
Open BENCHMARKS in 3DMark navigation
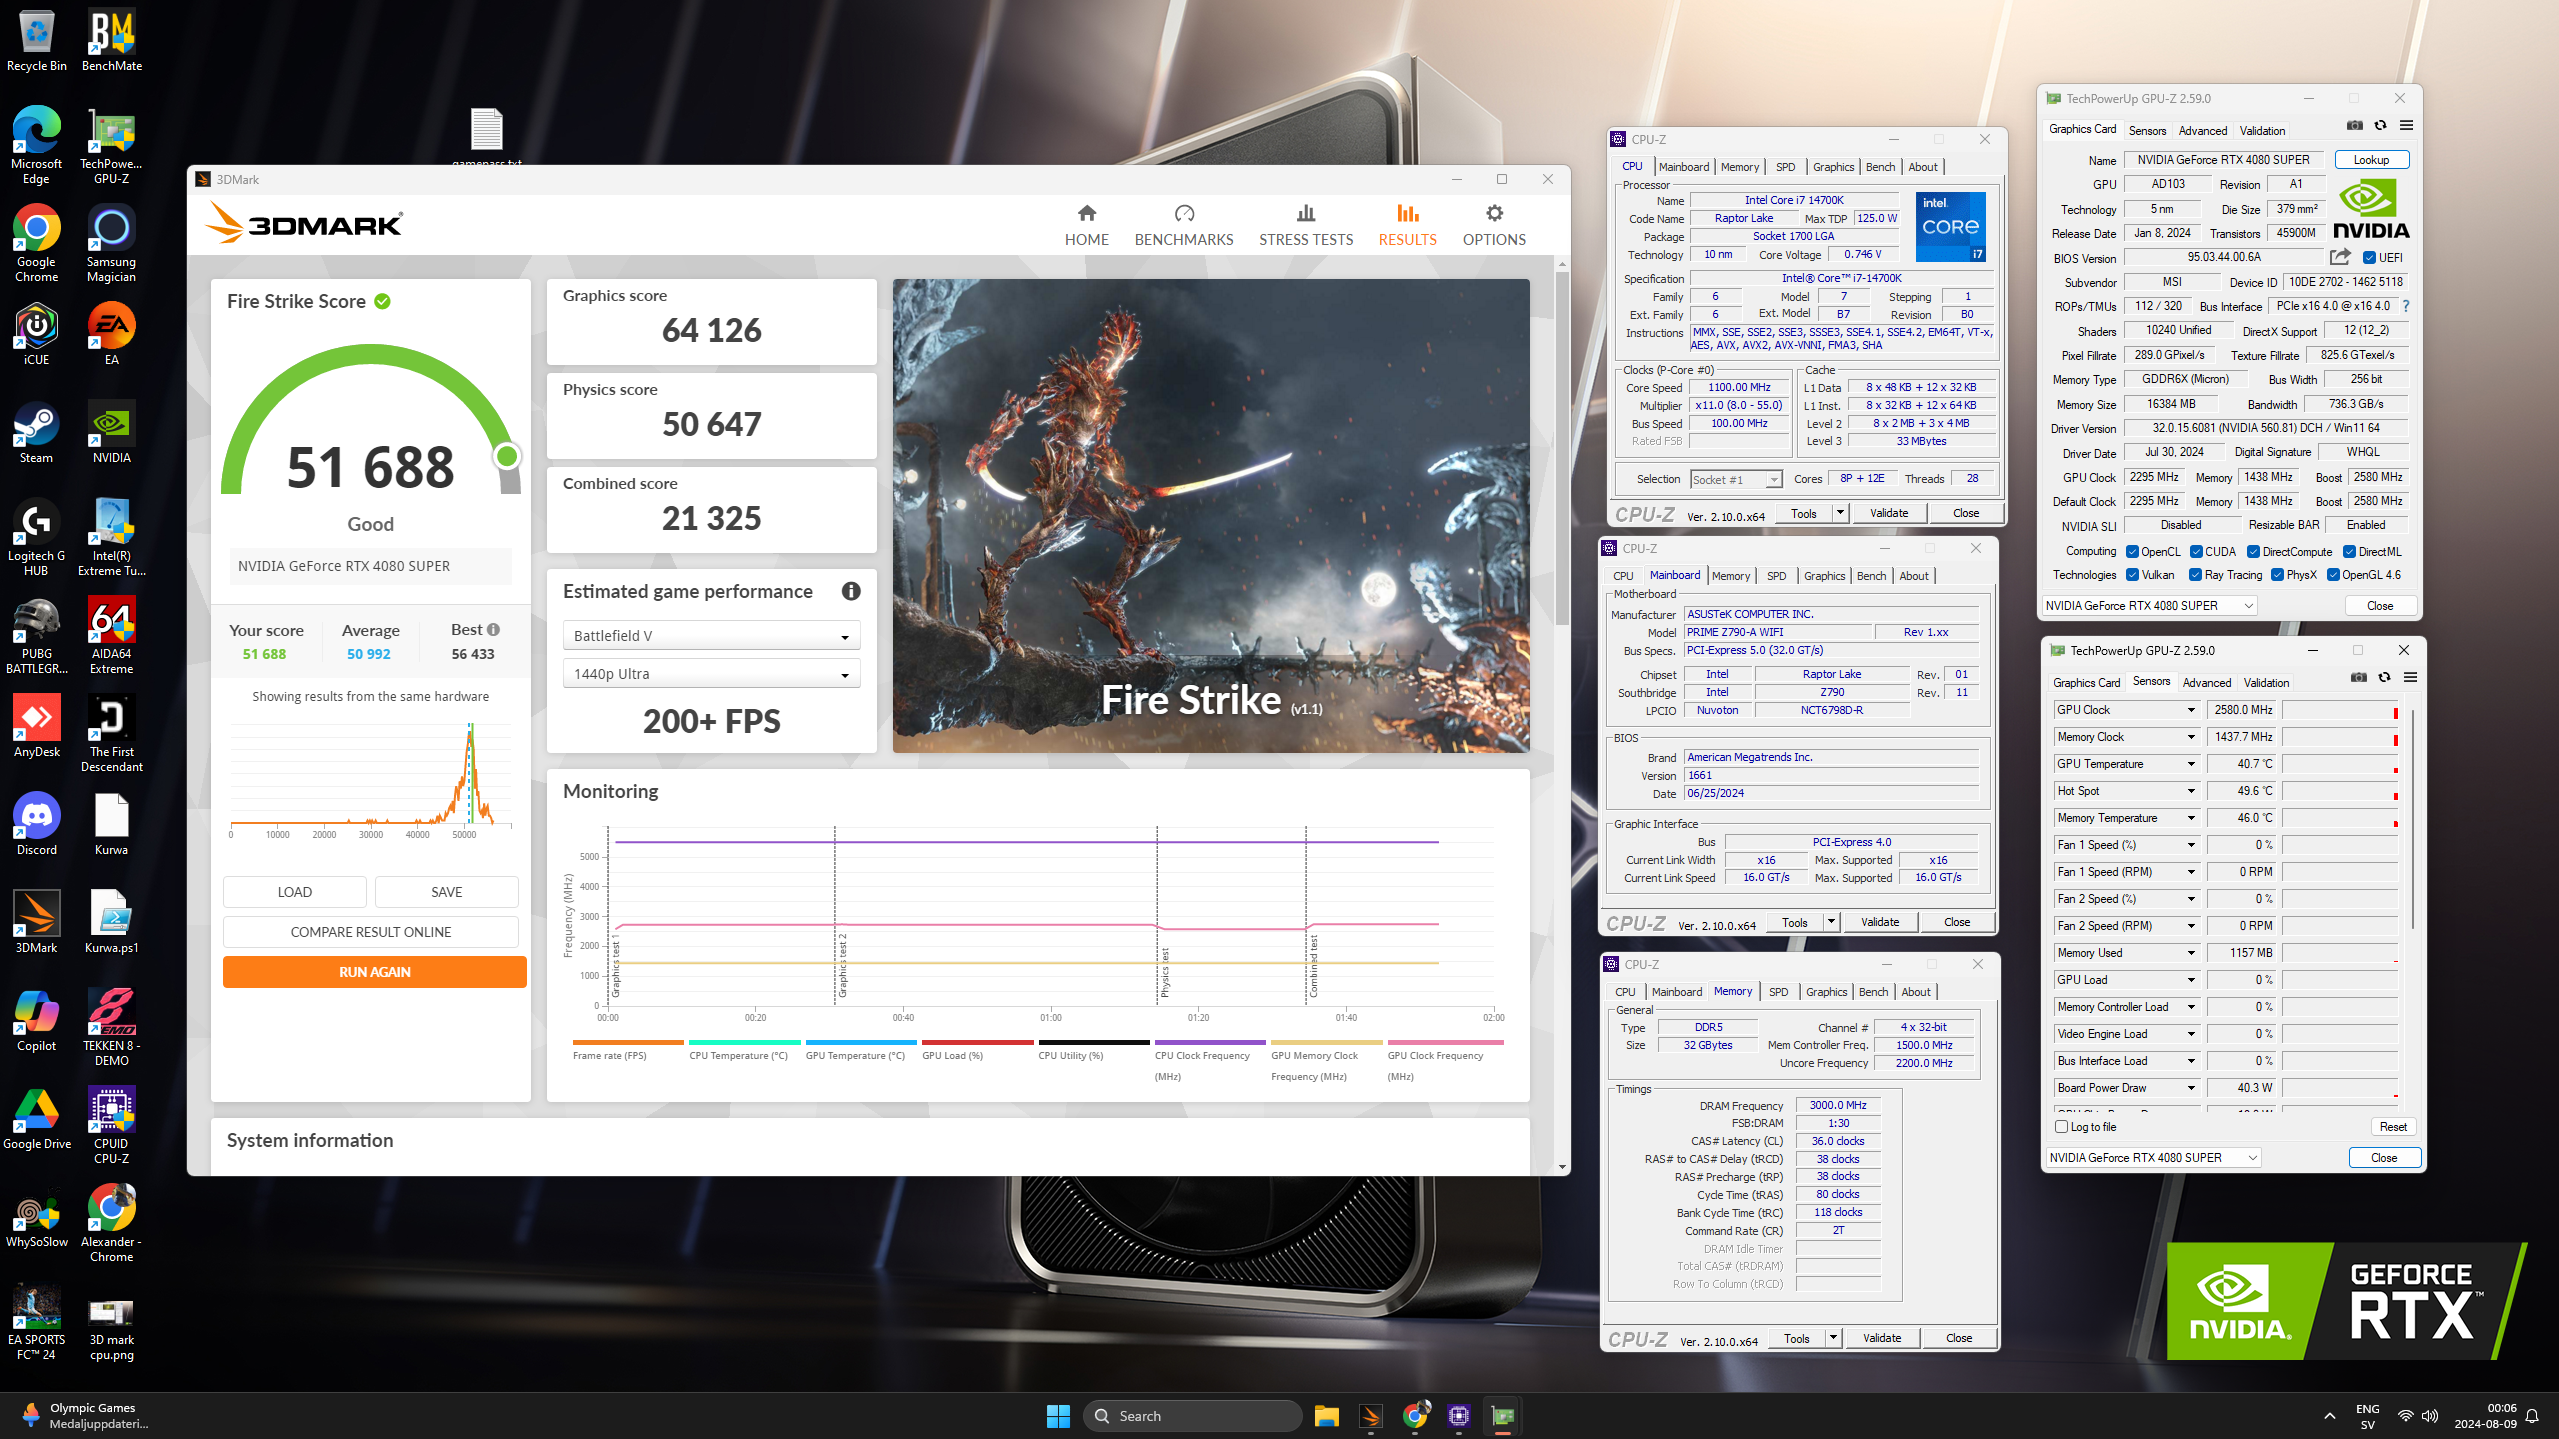pos(1184,225)
